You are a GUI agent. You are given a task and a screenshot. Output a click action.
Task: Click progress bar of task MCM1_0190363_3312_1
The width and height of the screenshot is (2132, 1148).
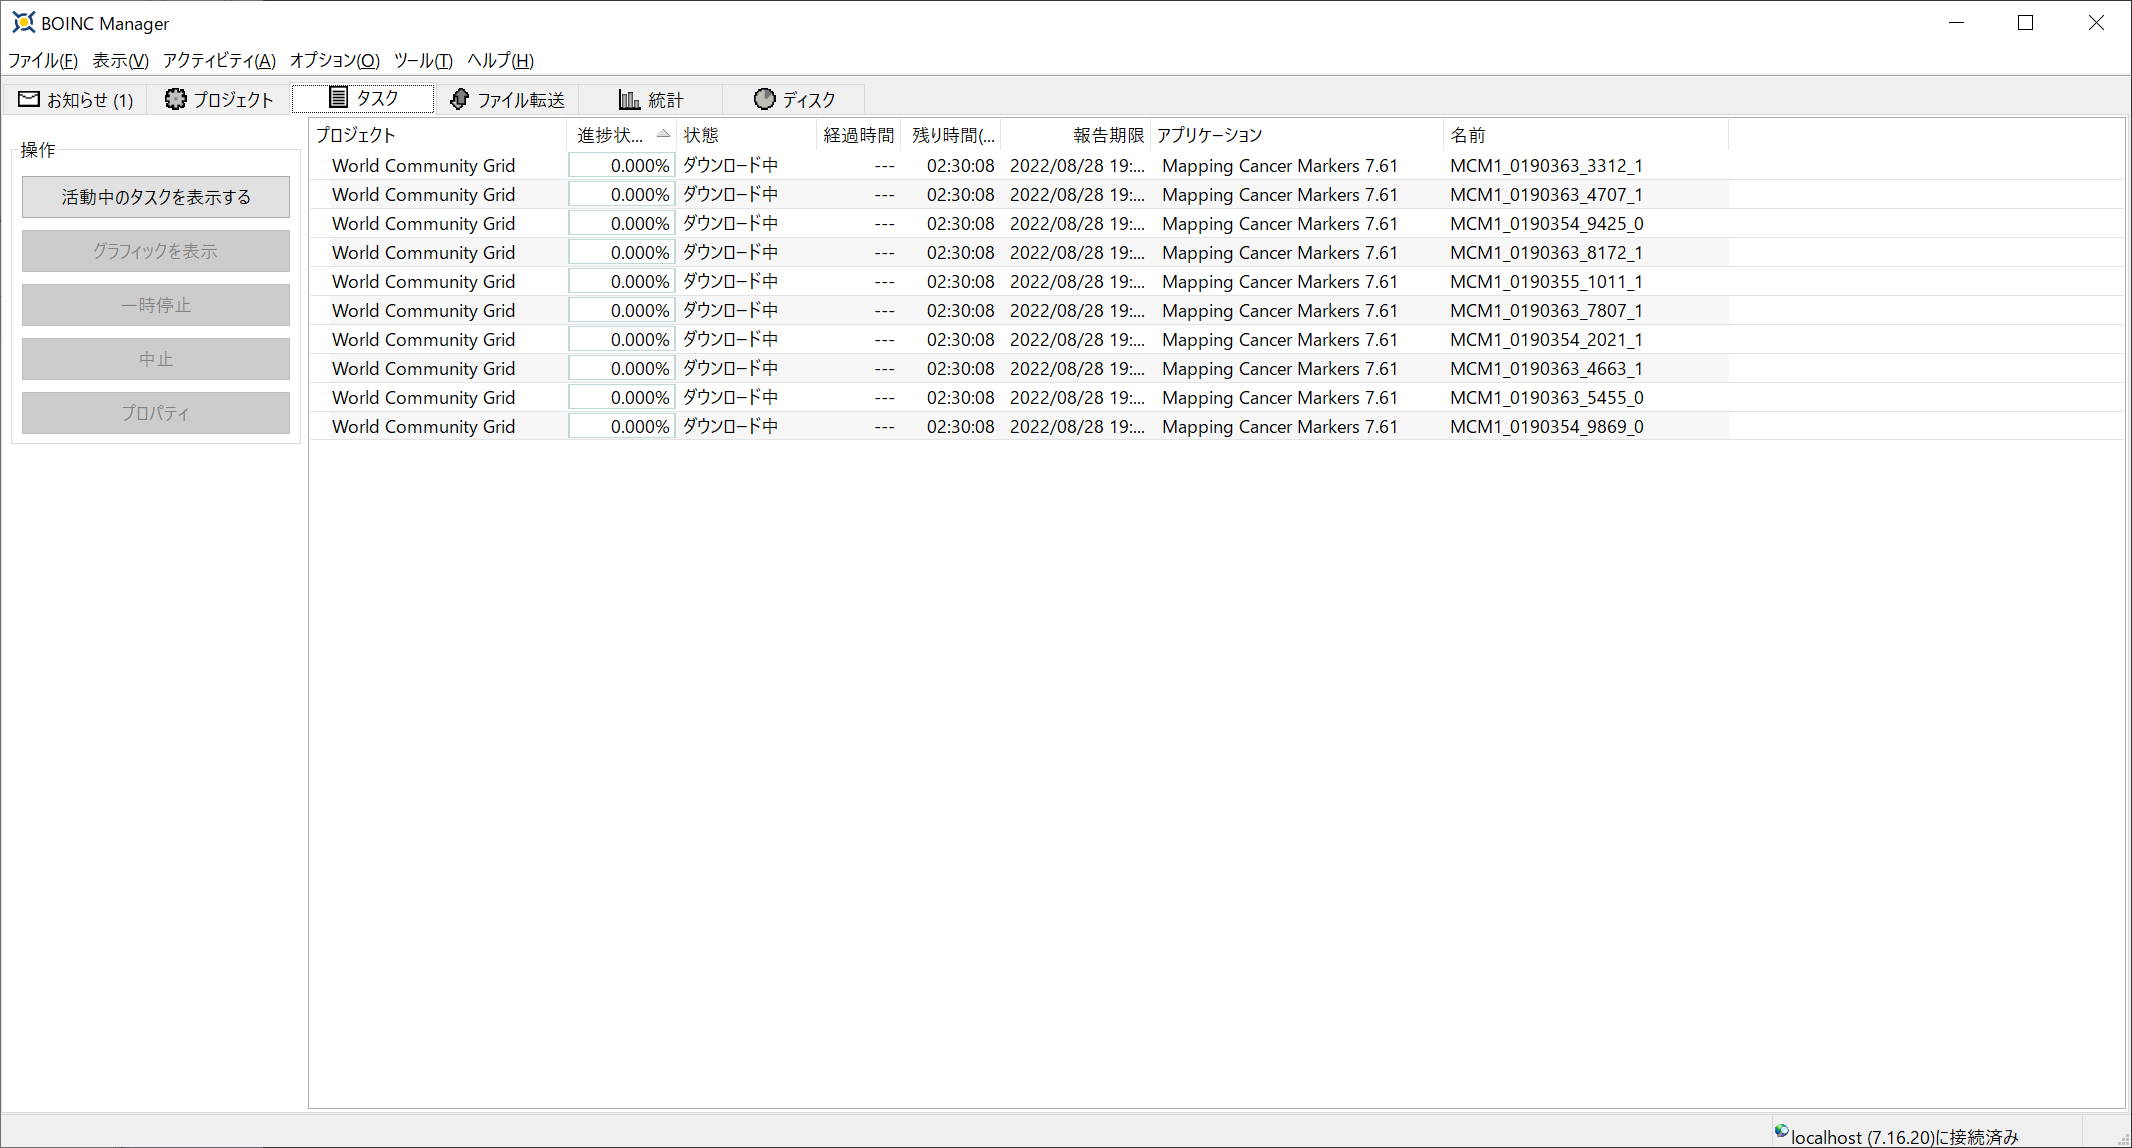pyautogui.click(x=622, y=166)
